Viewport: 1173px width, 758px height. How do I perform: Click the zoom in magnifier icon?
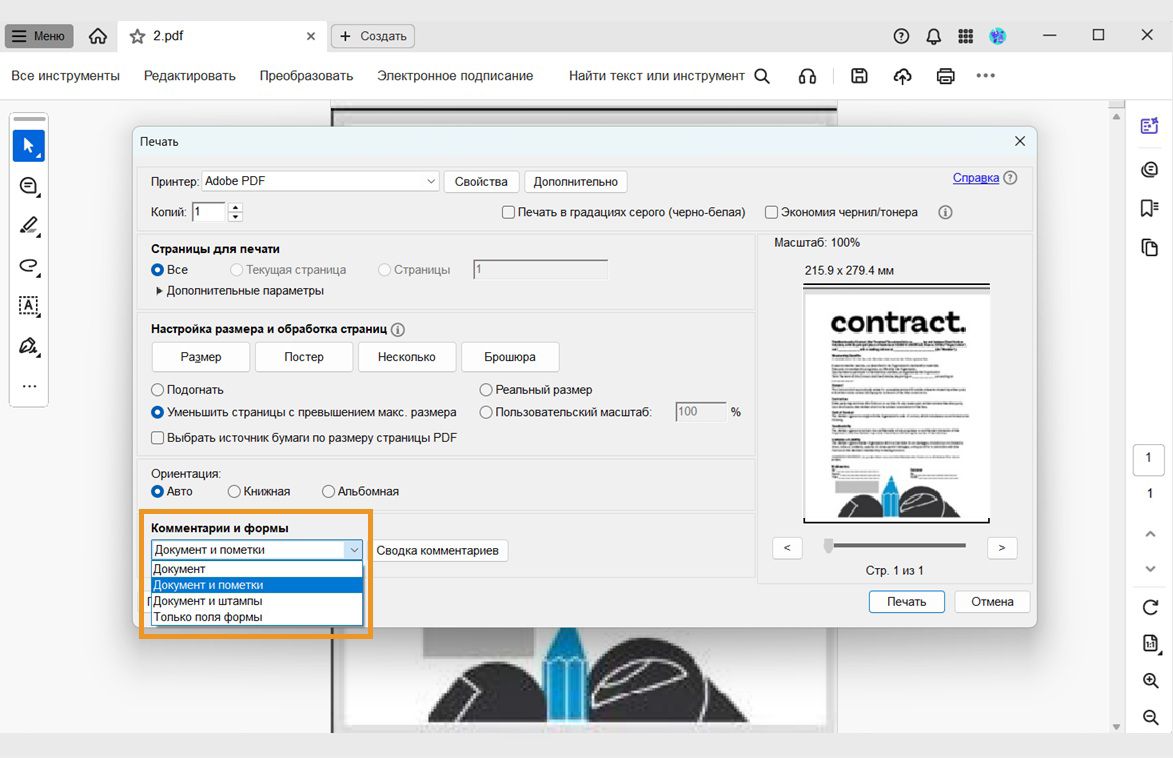pyautogui.click(x=1151, y=680)
